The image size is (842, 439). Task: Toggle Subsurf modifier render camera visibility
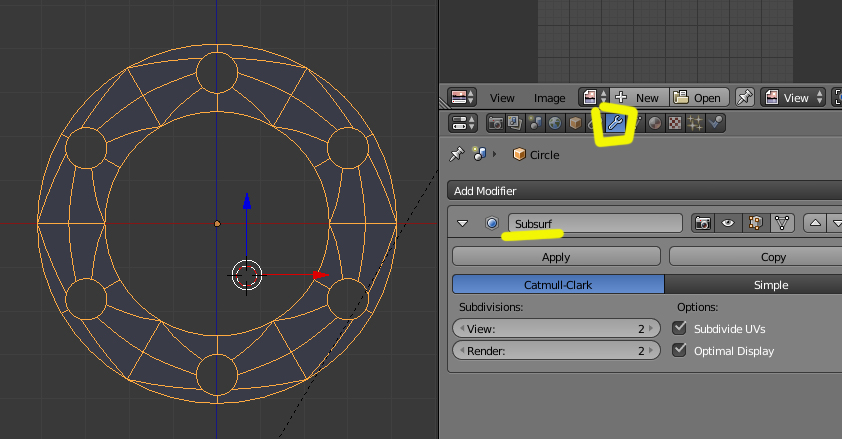[x=703, y=224]
